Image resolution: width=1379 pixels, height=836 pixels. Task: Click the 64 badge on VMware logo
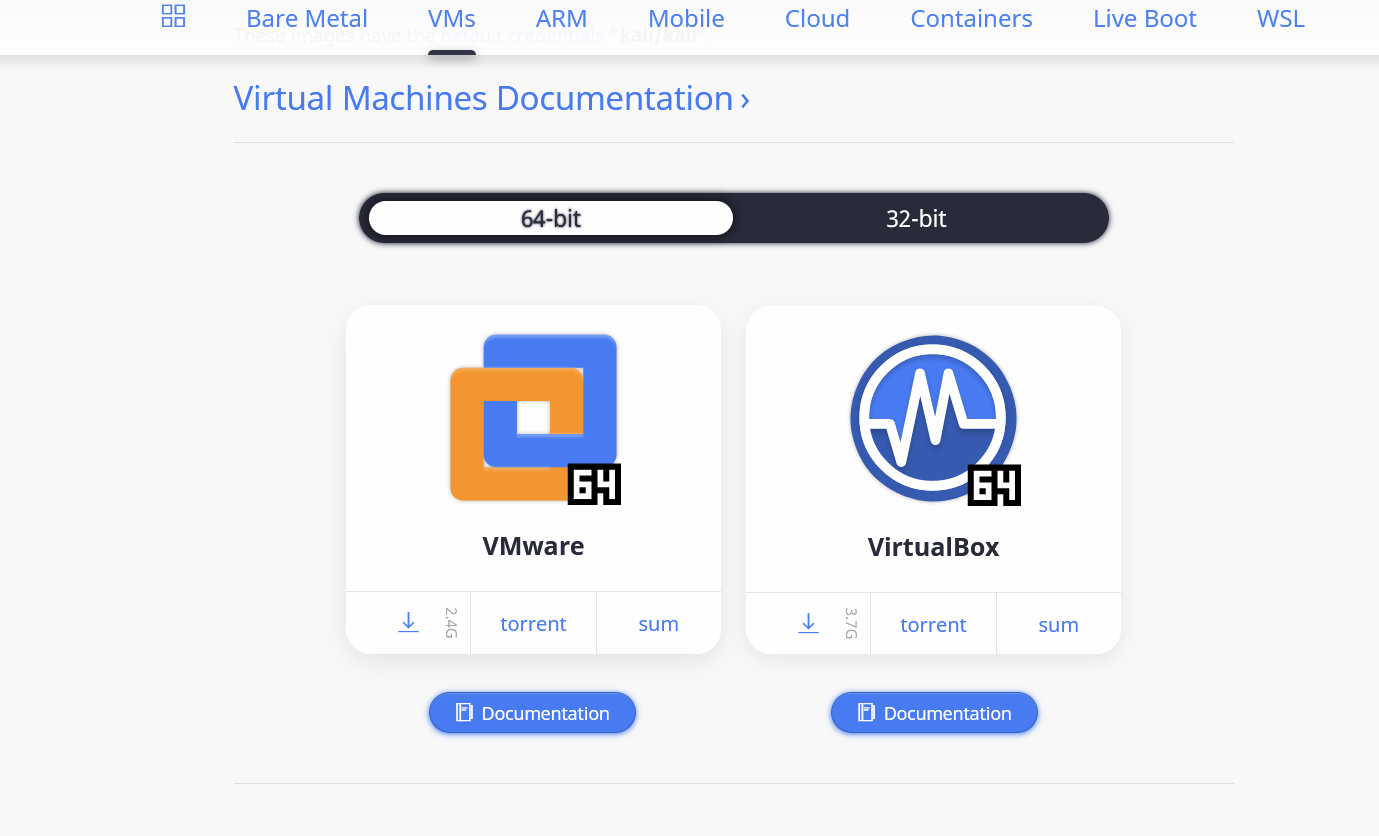tap(594, 484)
